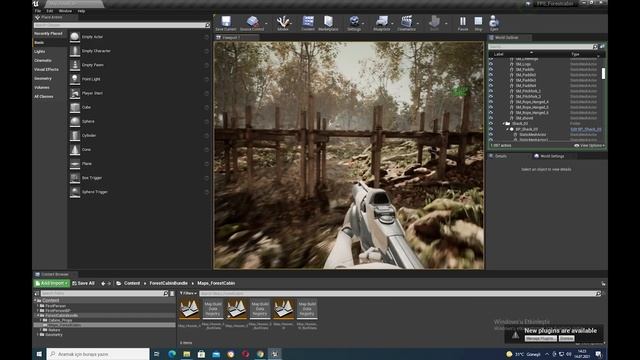Screen dimensions: 640x360
Task: Select the Empty Actor icon
Action: [x=75, y=37]
